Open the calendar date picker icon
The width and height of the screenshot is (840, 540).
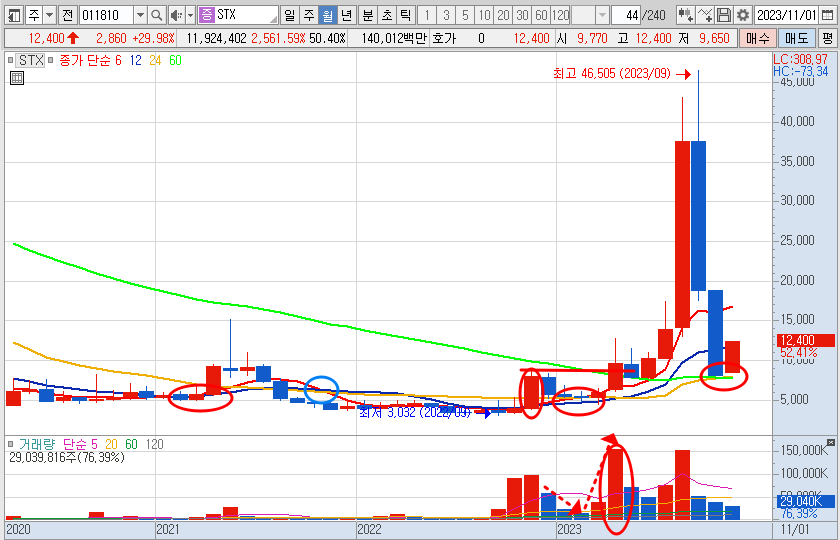[x=827, y=15]
